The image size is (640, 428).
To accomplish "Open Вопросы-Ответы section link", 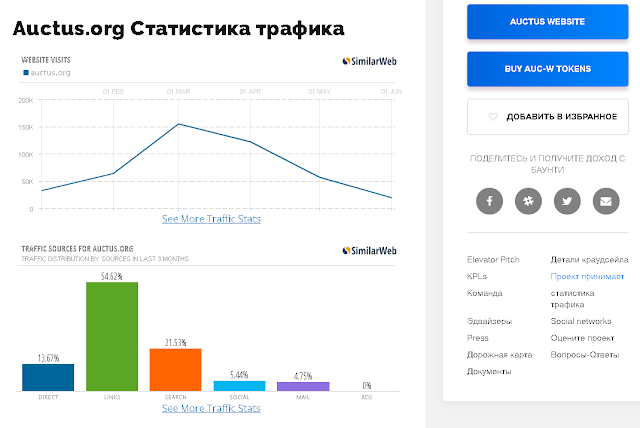I will click(585, 355).
